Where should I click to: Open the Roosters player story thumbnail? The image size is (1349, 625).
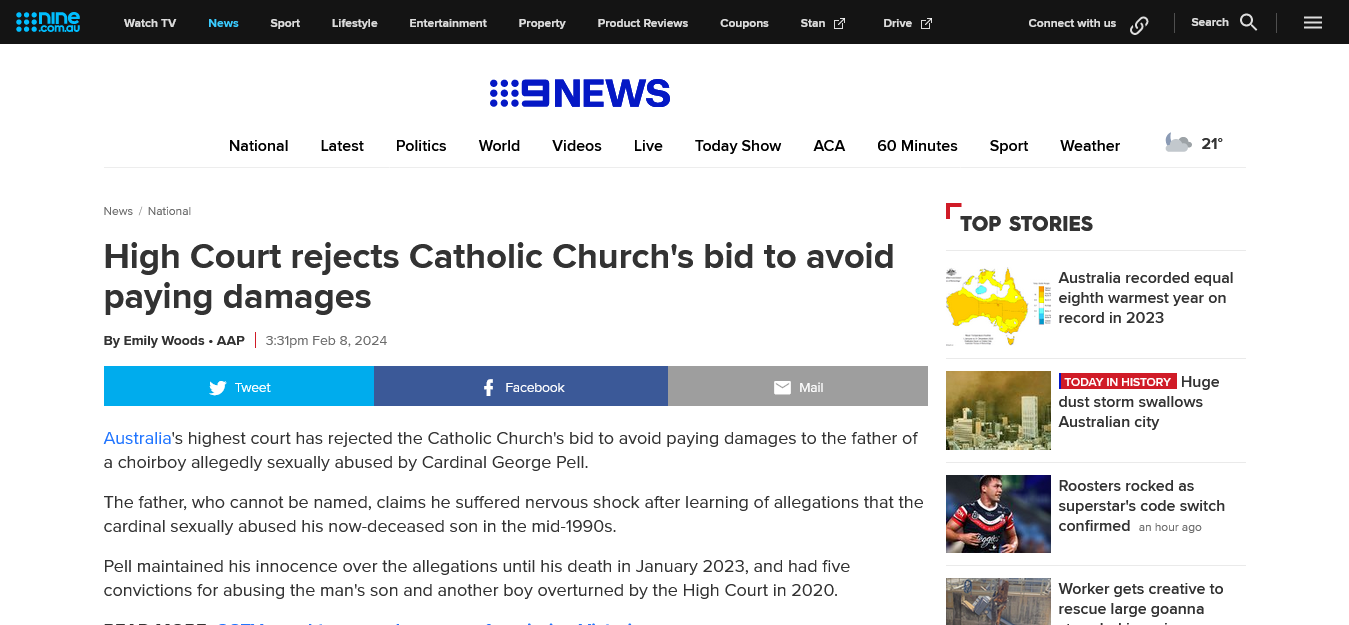(997, 513)
